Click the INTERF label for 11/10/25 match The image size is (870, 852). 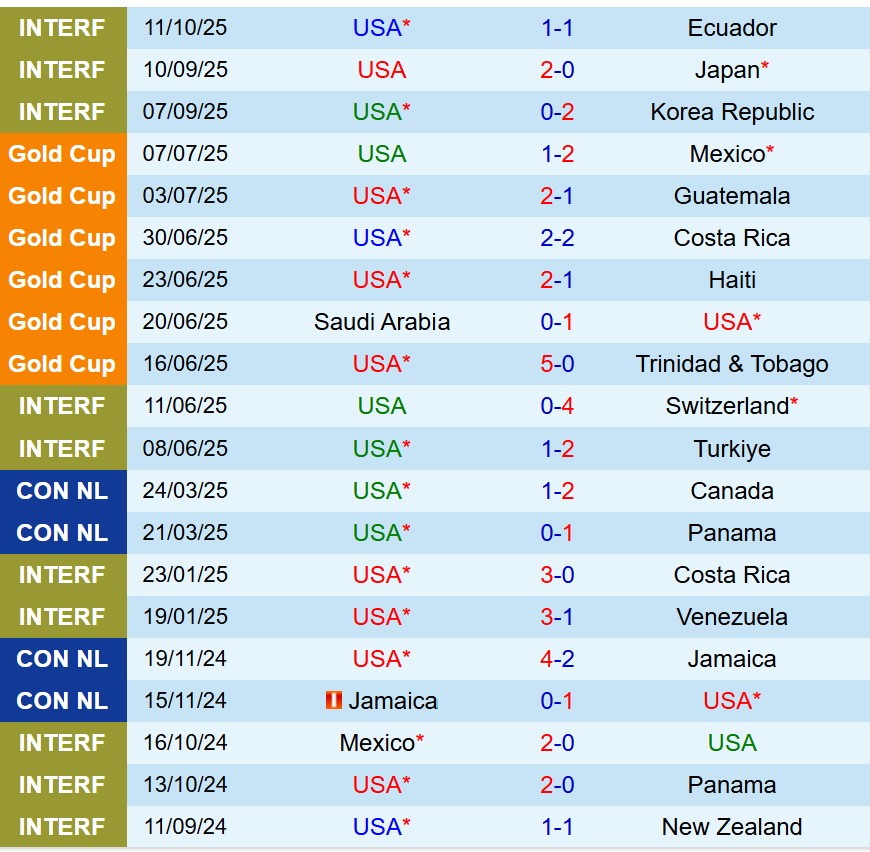tap(62, 28)
